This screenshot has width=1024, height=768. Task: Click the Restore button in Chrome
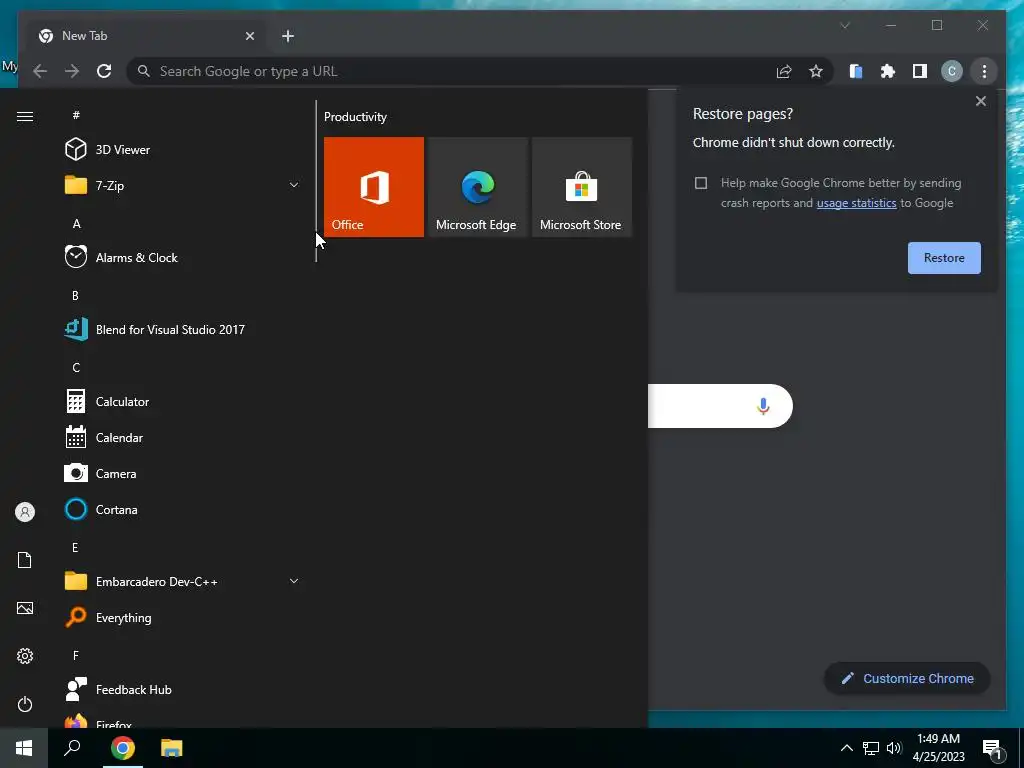pos(944,258)
